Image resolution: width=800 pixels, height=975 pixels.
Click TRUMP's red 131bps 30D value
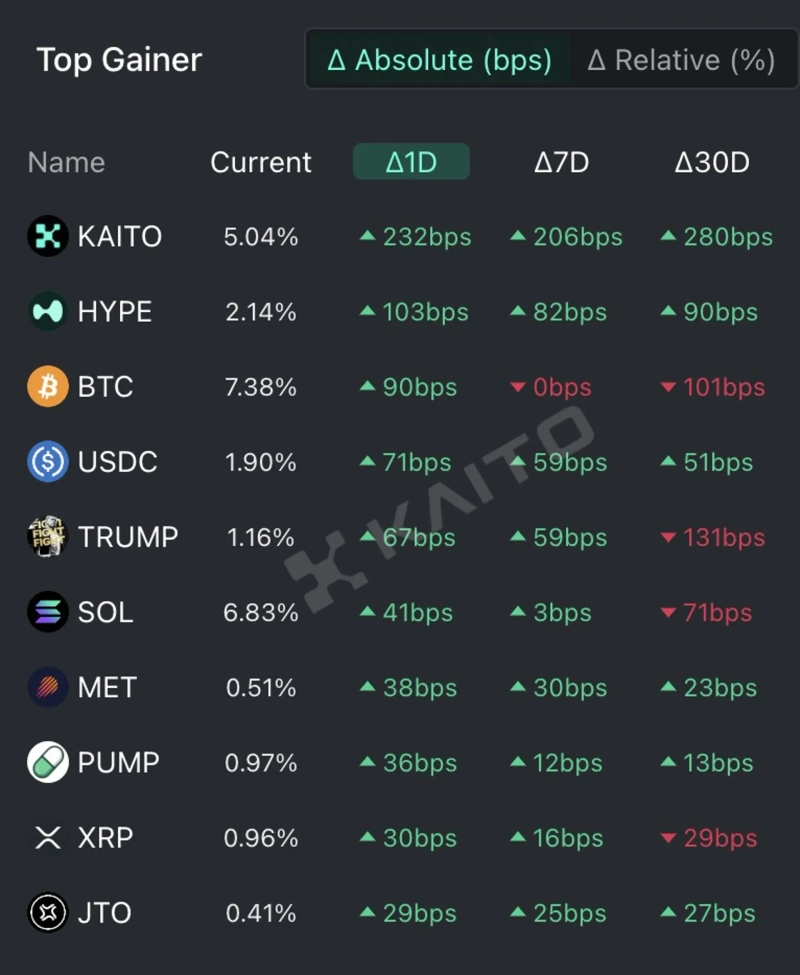point(723,537)
